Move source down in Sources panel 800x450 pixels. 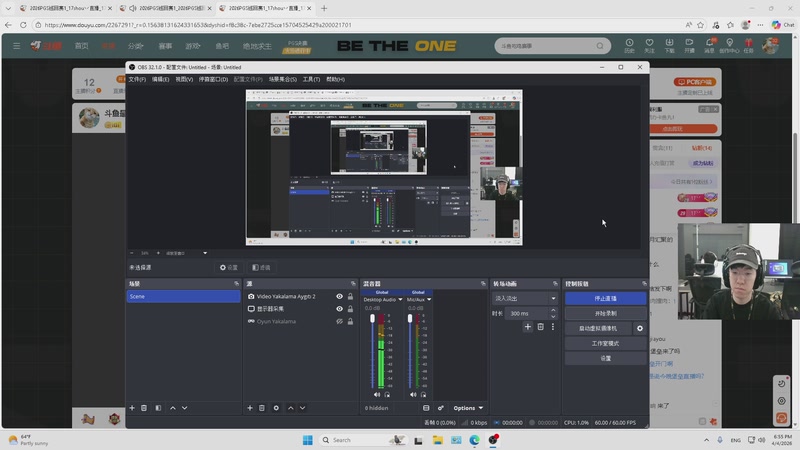point(303,408)
